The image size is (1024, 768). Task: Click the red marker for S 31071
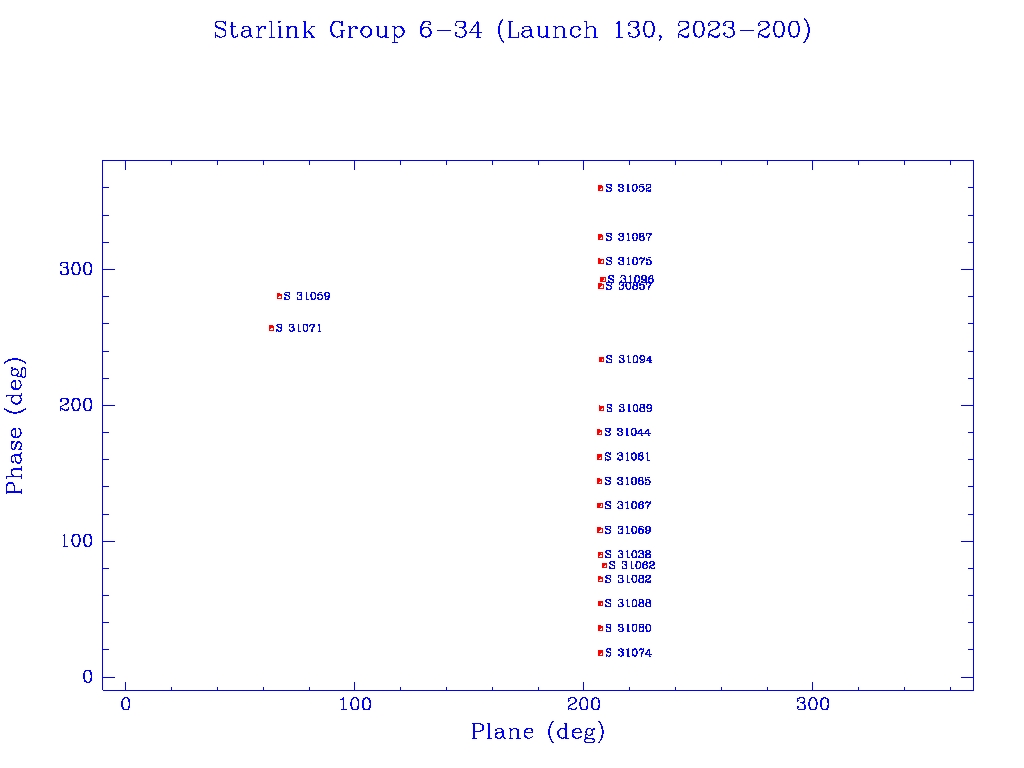(x=271, y=328)
